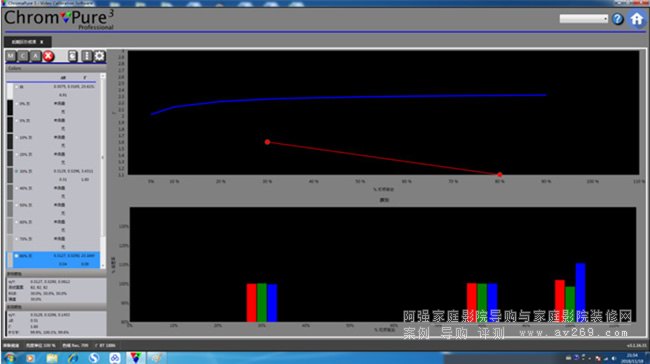Open the settings gear icon

click(99, 56)
